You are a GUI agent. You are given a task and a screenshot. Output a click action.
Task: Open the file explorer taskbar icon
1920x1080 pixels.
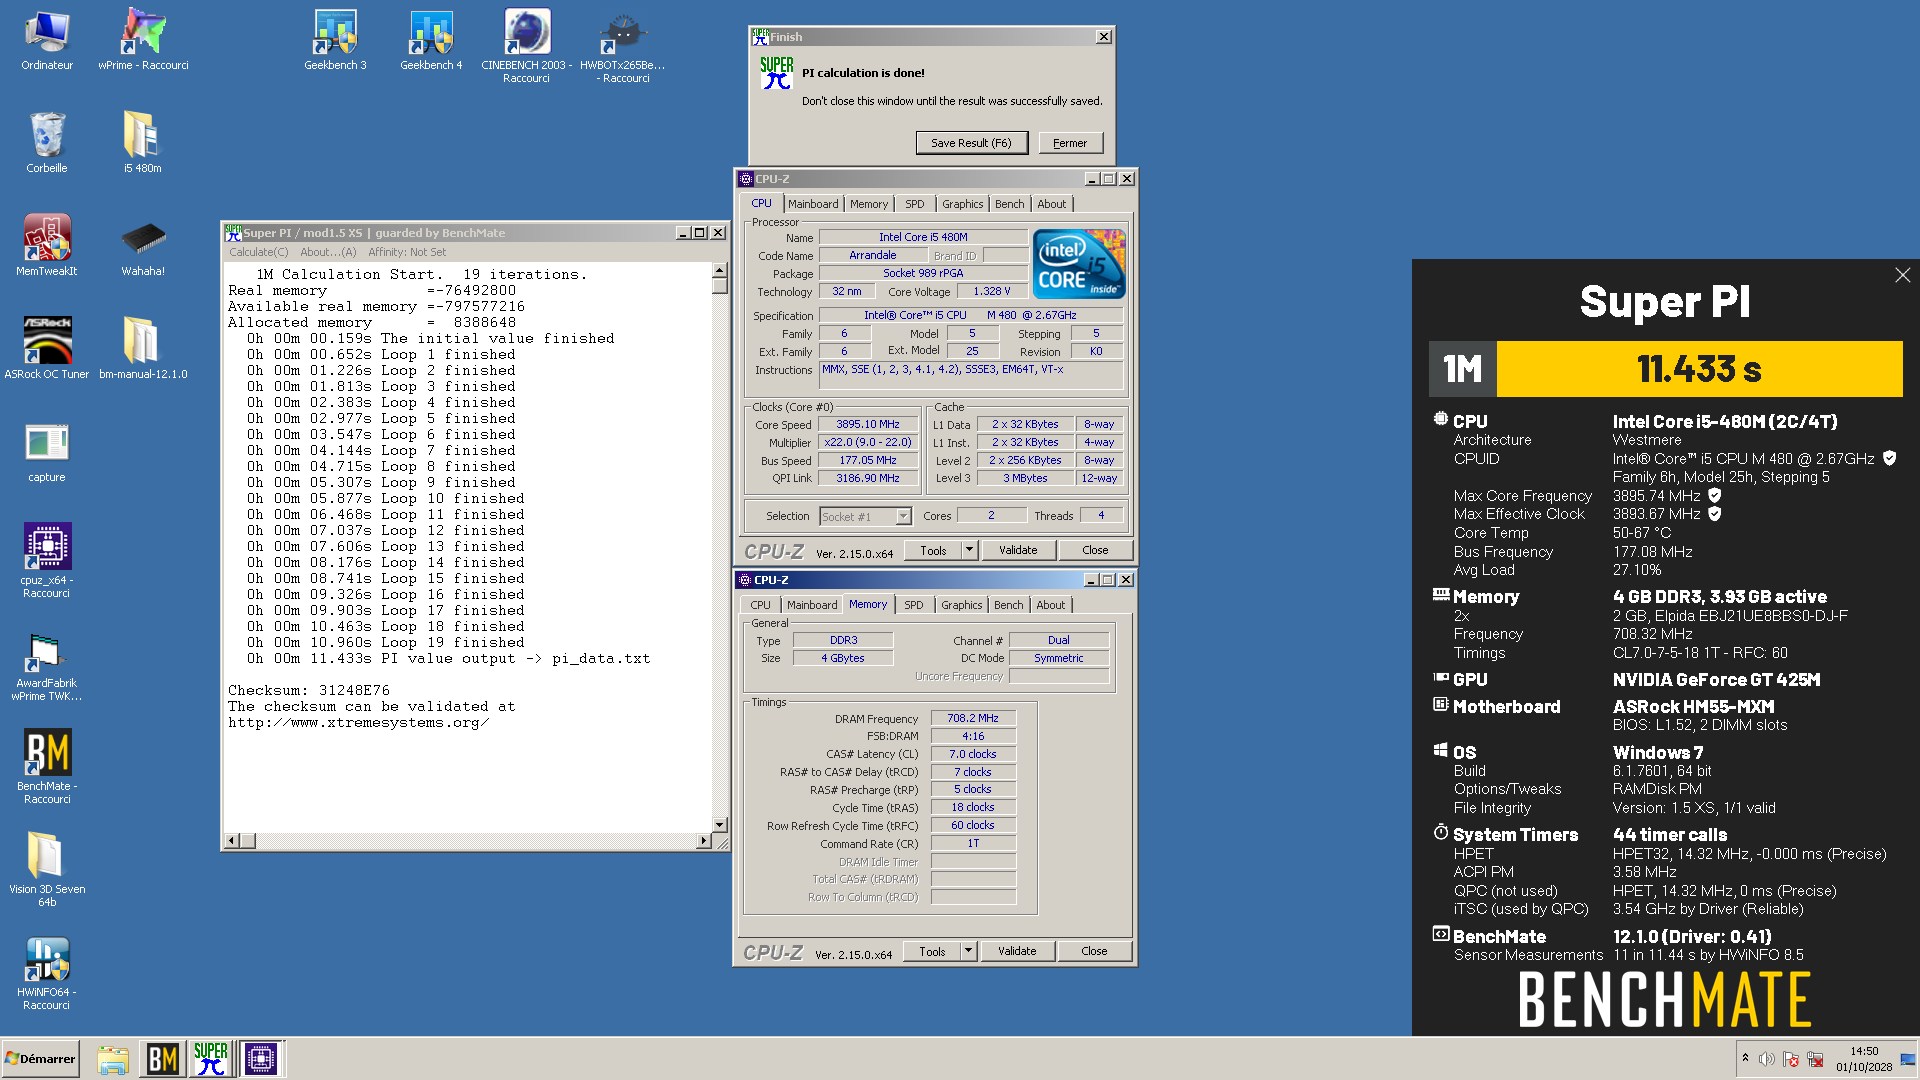click(113, 1058)
